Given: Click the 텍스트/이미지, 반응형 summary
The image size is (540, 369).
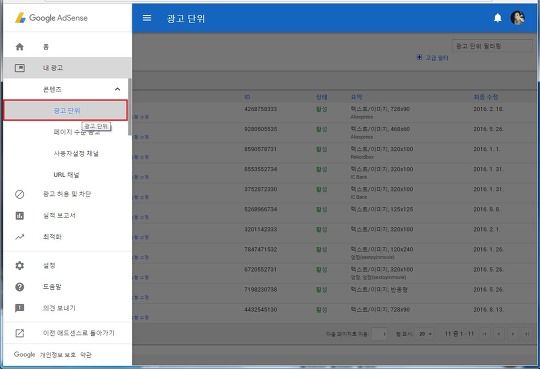Looking at the screenshot, I should click(x=379, y=289).
